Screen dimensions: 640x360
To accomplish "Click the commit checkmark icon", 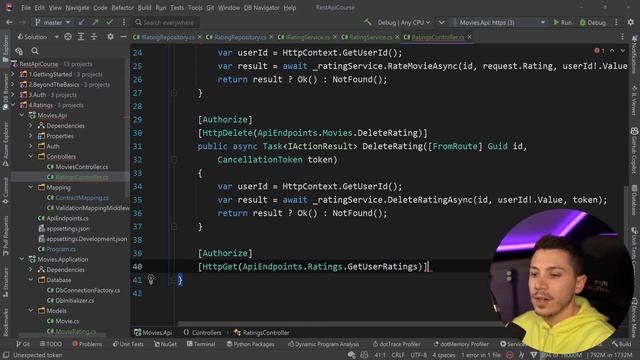I will pos(109,22).
